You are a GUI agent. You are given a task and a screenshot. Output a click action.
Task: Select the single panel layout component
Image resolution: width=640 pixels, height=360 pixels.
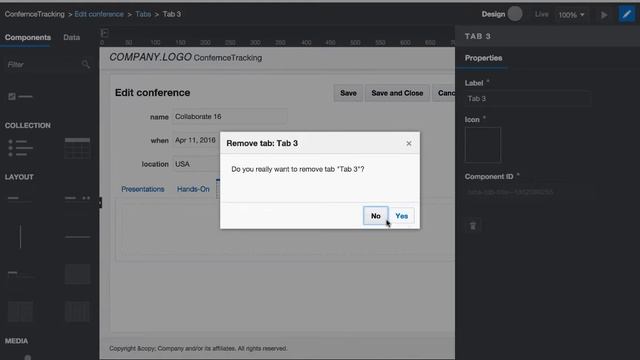point(78,273)
